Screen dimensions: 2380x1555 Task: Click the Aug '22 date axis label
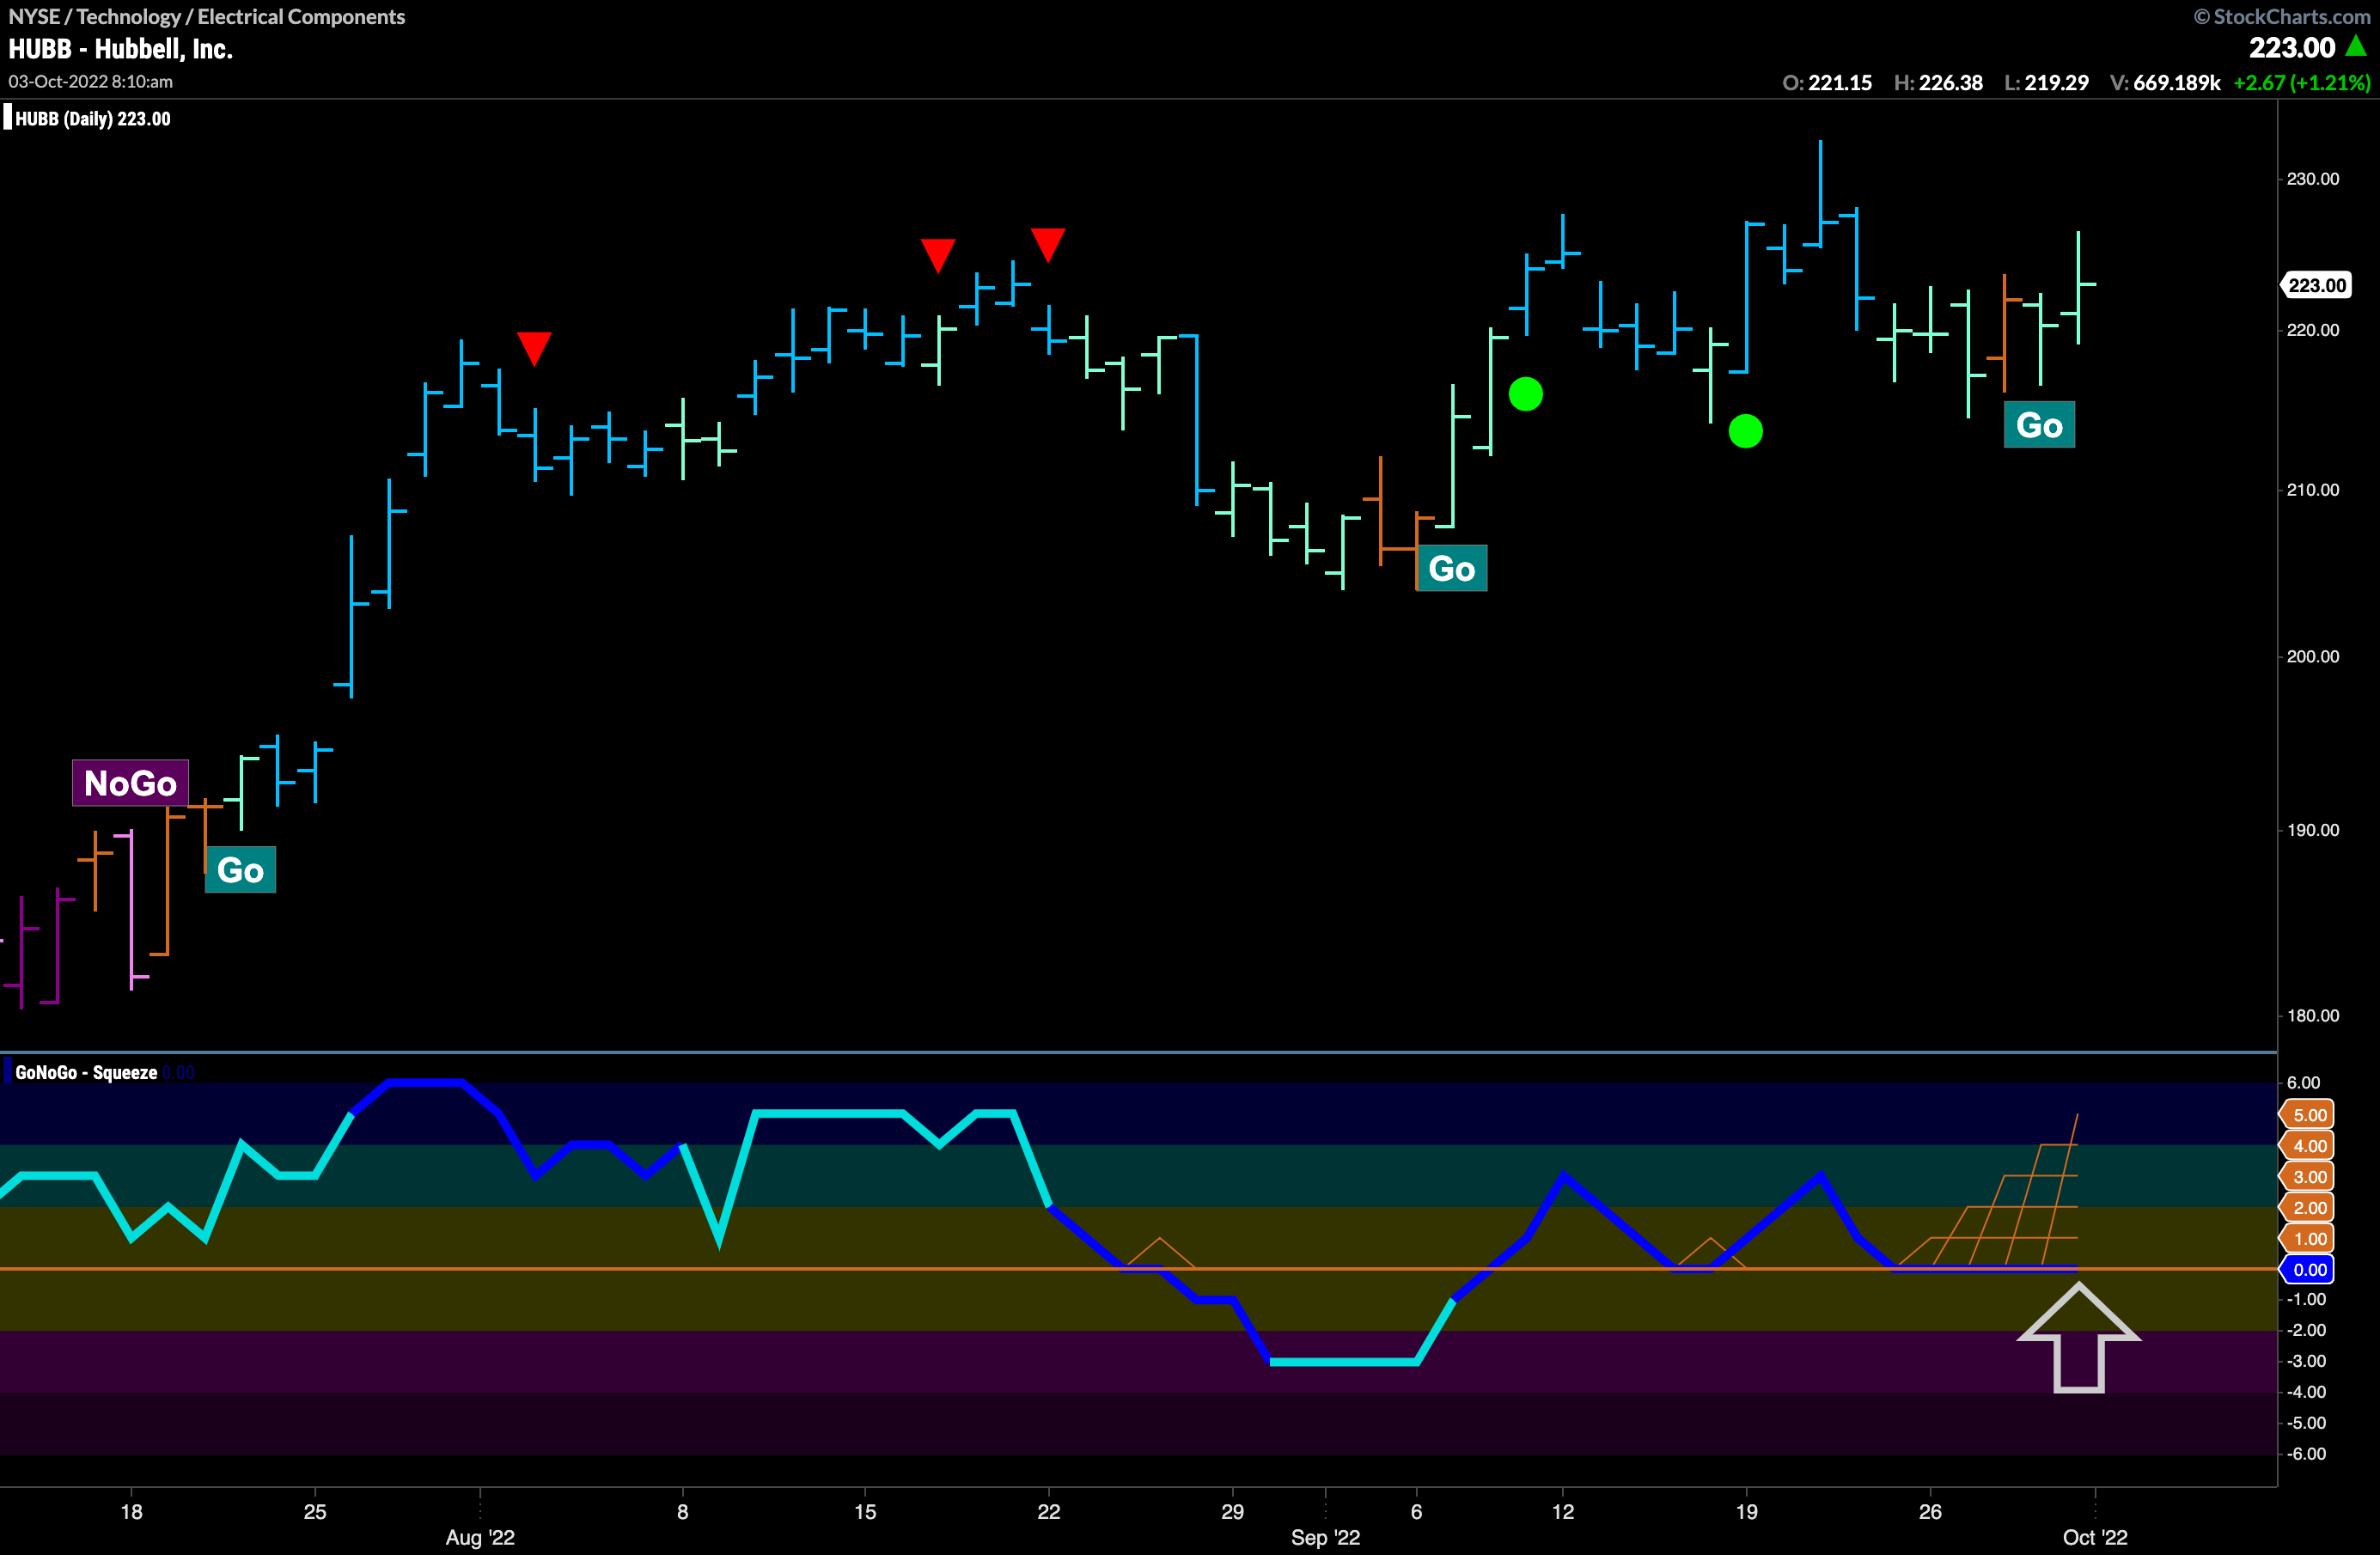click(x=480, y=1538)
